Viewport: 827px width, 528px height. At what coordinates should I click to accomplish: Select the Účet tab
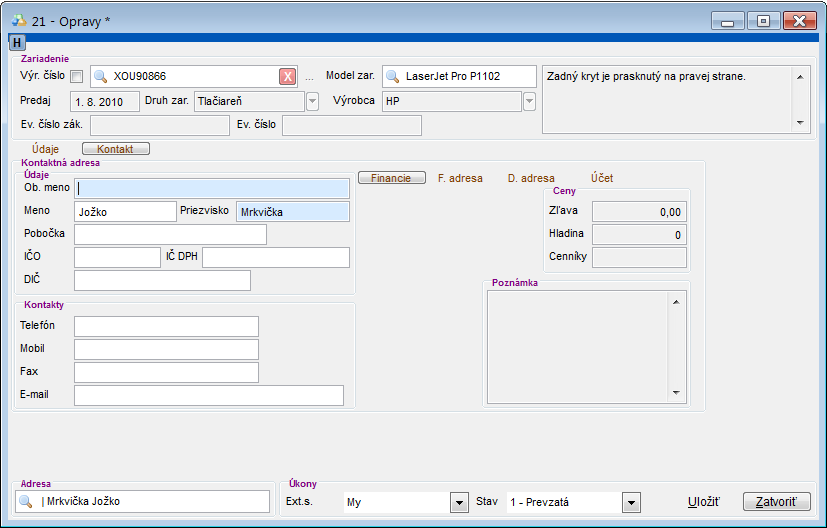point(602,178)
